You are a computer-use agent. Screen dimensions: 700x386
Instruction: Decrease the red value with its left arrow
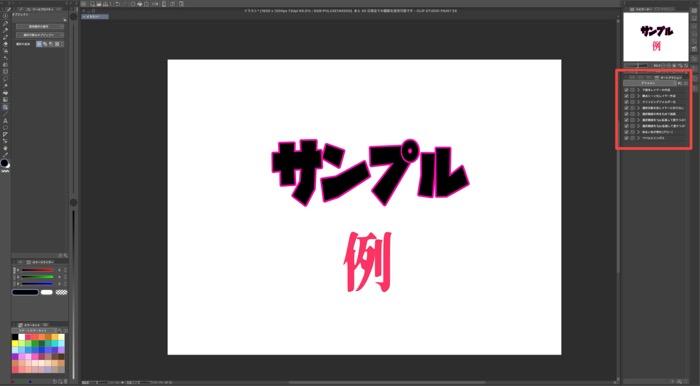(18, 270)
